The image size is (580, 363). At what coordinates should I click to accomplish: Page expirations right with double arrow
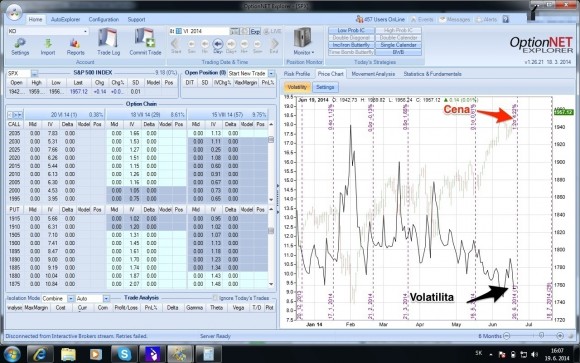pyautogui.click(x=18, y=115)
